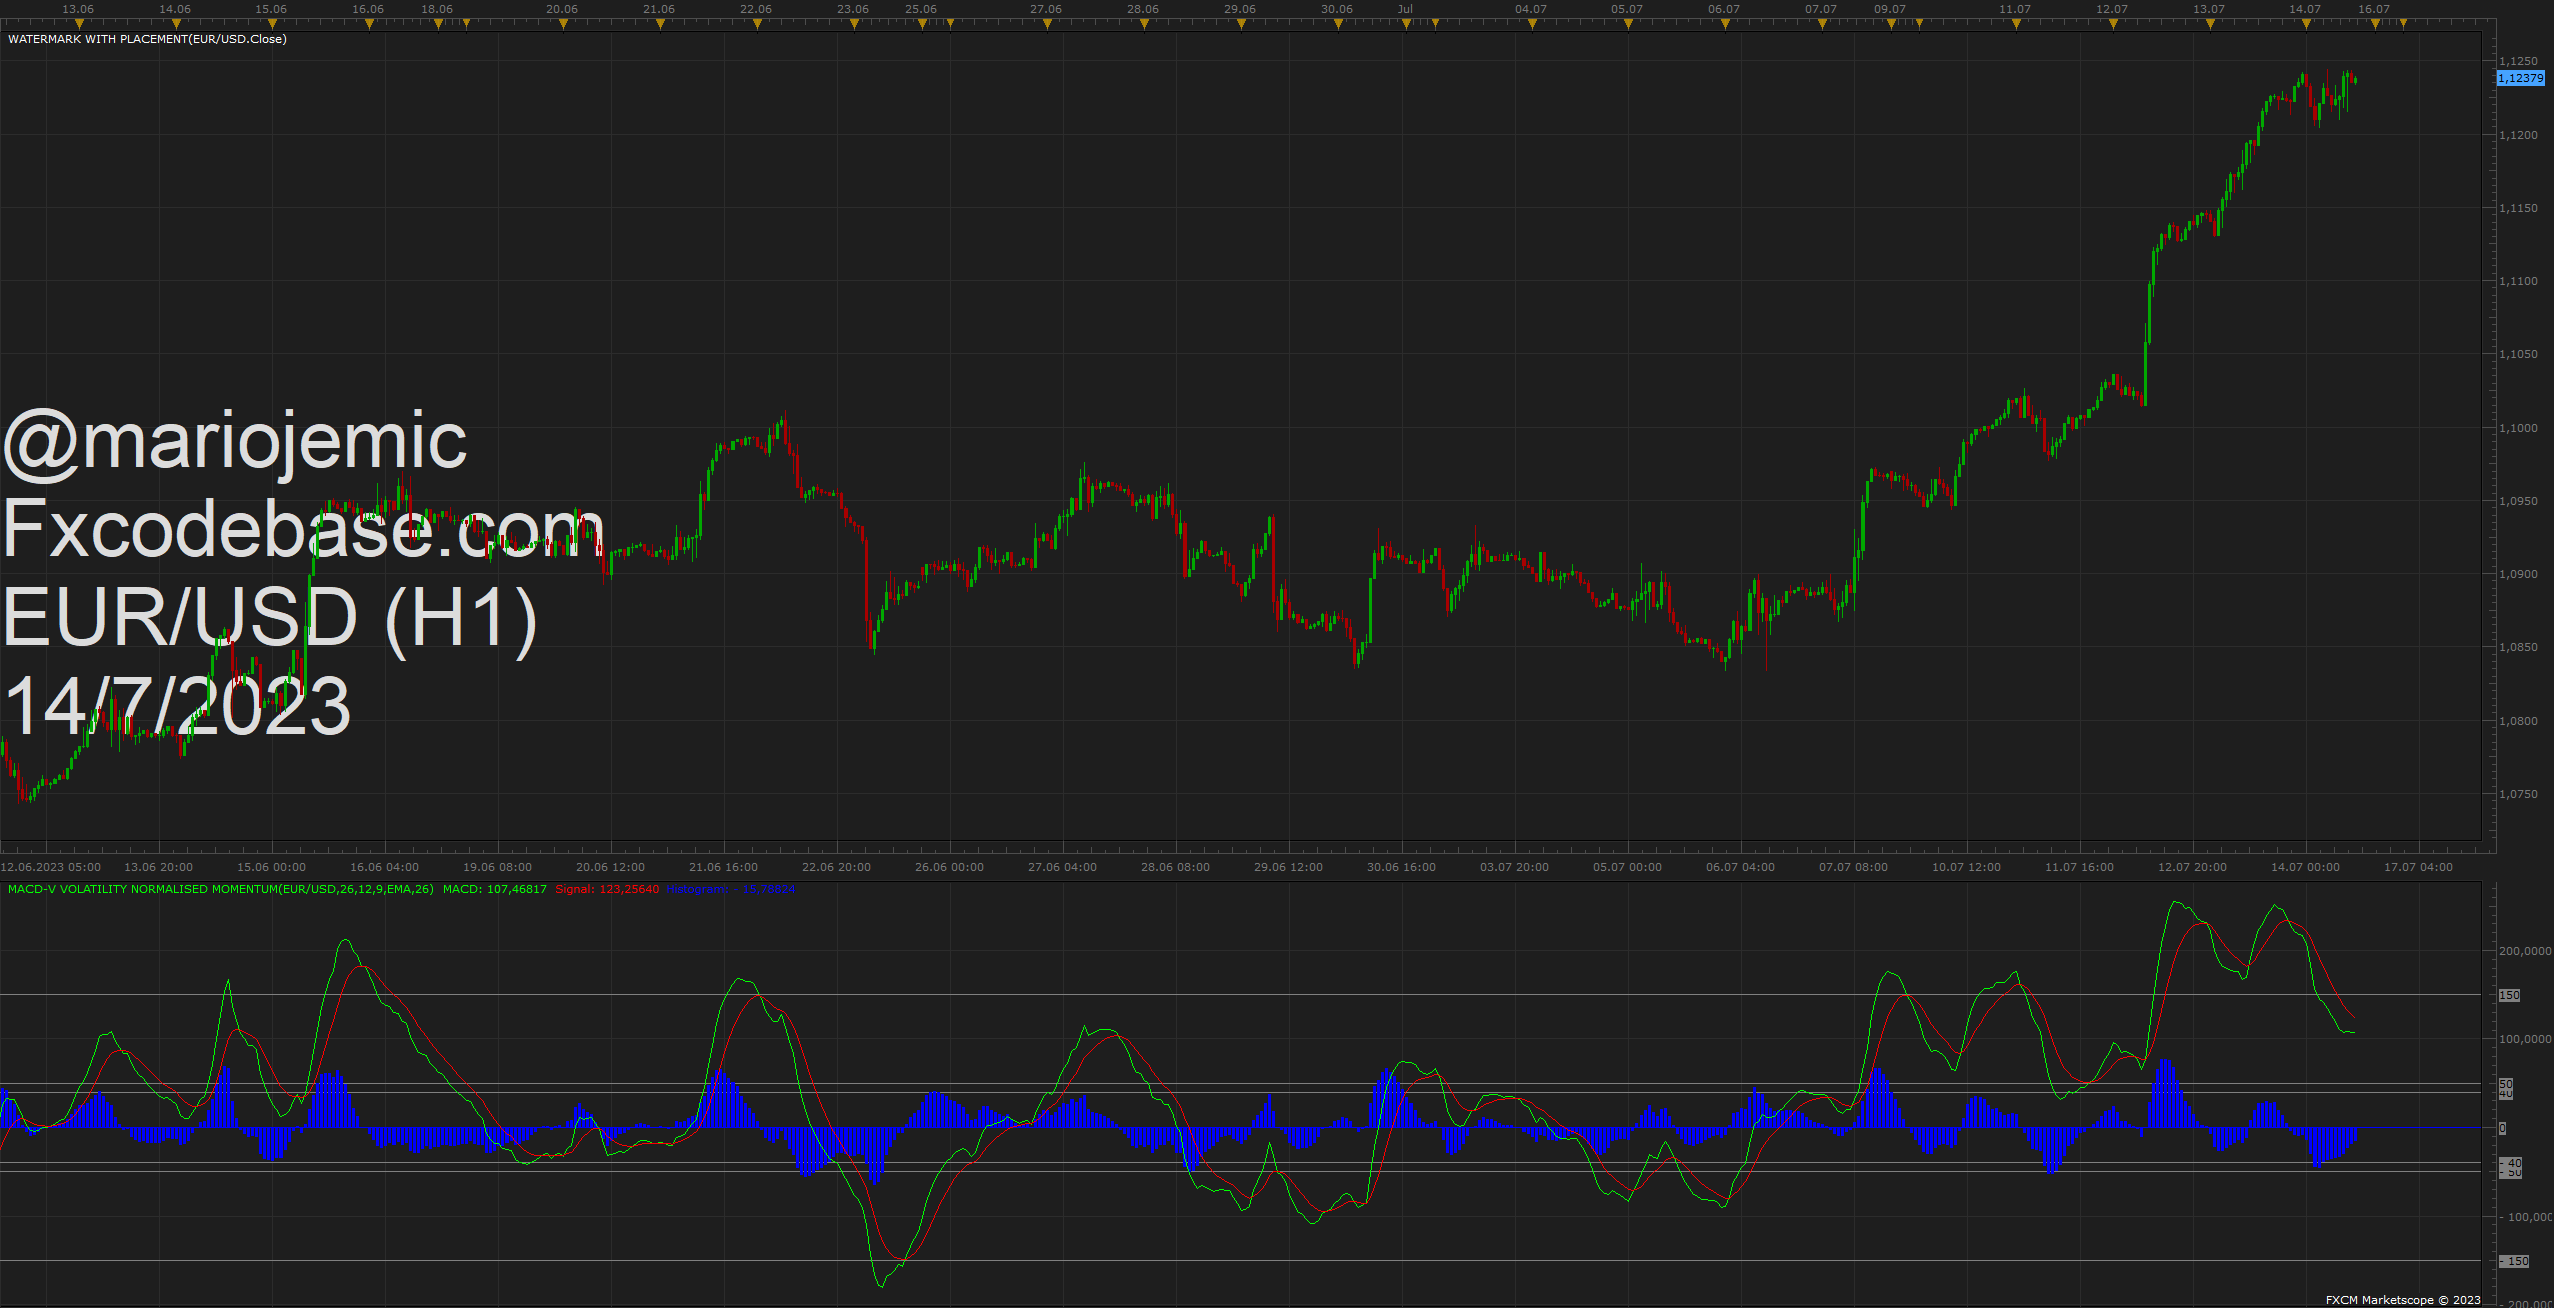Click the 1,0800 price axis label
Viewport: 2554px width, 1308px height.
[2518, 721]
